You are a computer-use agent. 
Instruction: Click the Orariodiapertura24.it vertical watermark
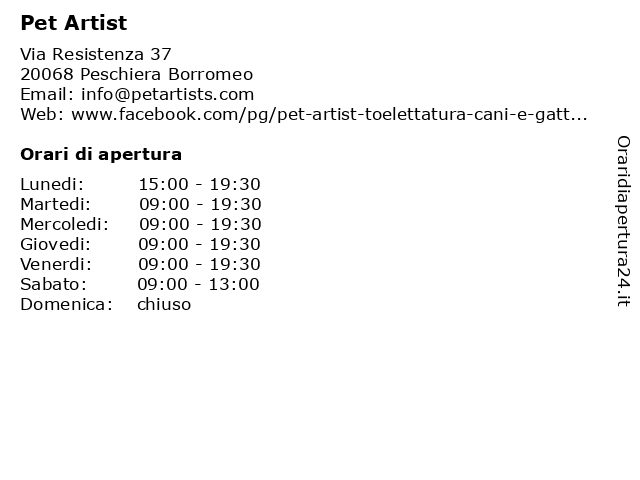pyautogui.click(x=623, y=221)
